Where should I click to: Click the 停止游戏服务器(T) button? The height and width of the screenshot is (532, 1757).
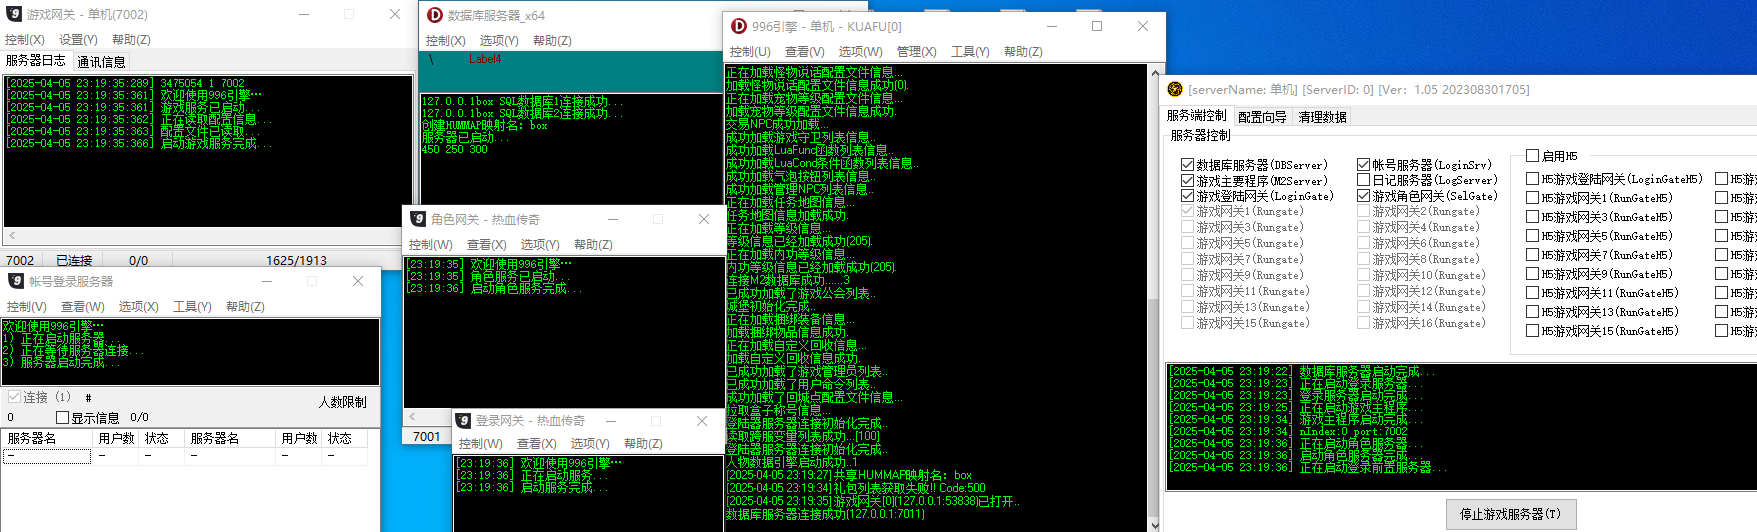click(x=1510, y=514)
